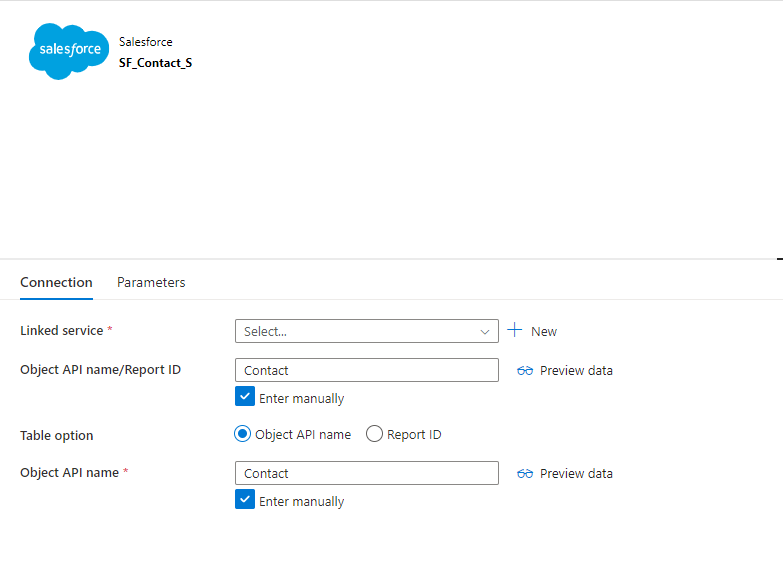Uncheck Enter manually under Object API name/Report ID
The width and height of the screenshot is (783, 562).
[245, 397]
